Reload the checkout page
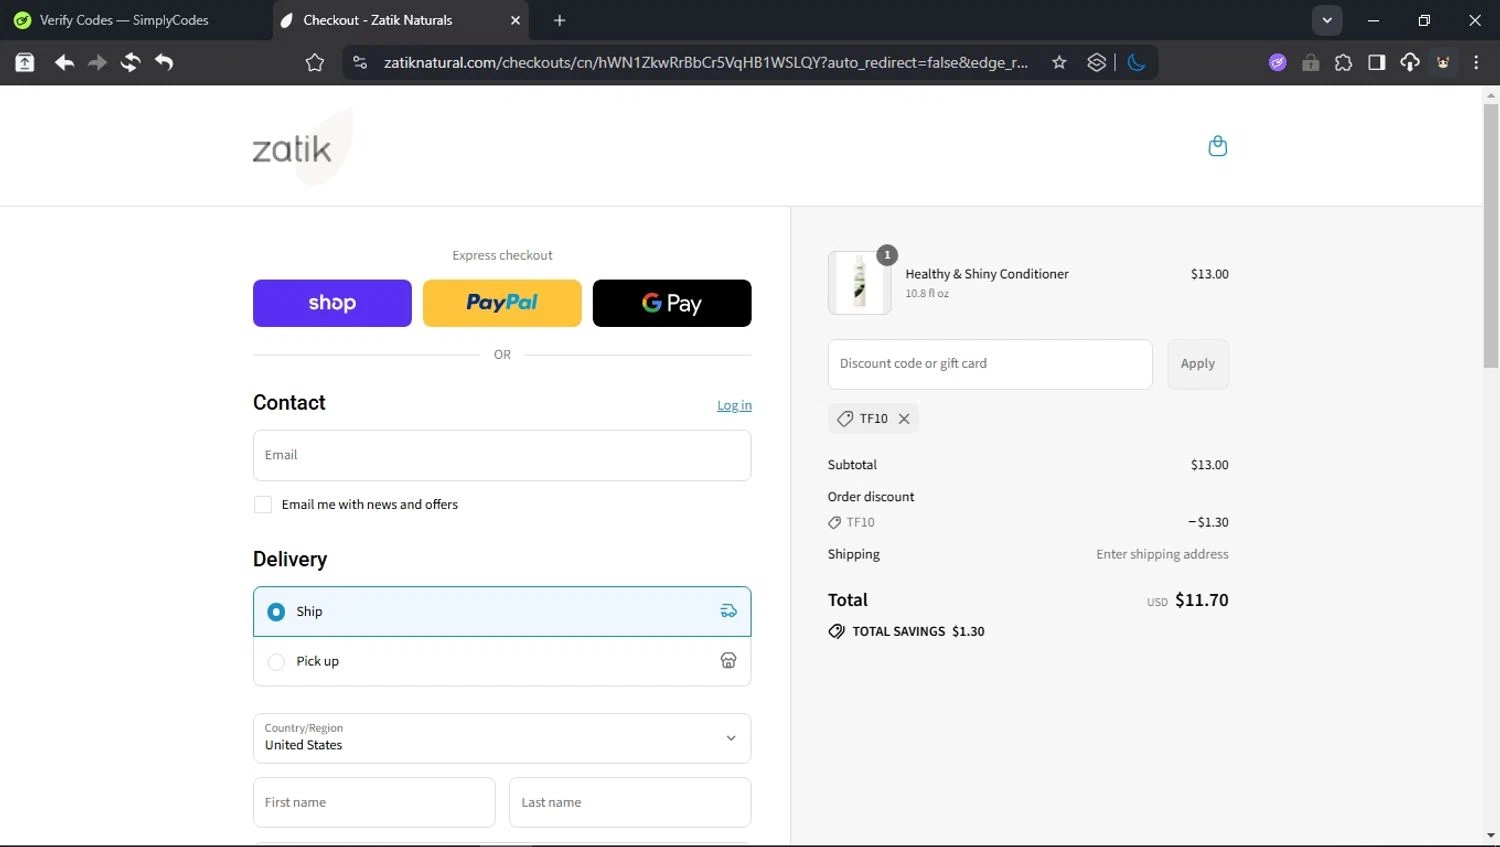 [130, 62]
